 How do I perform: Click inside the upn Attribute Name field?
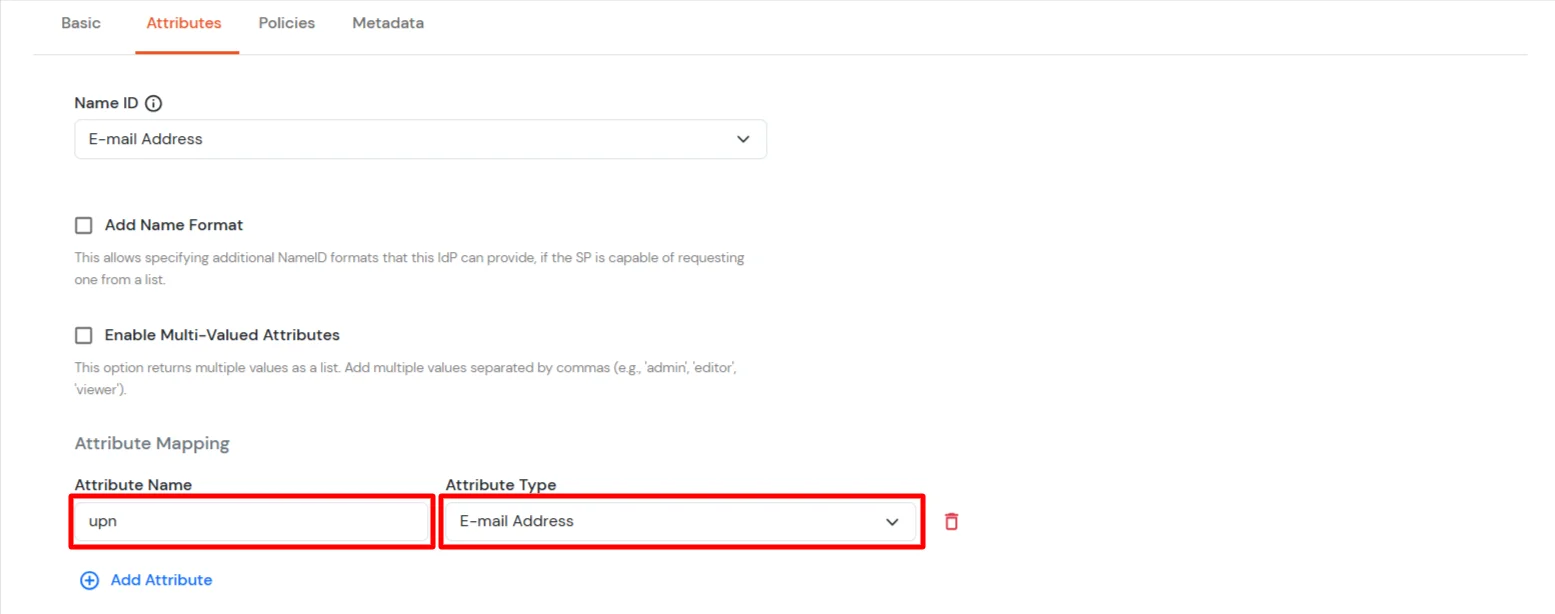(250, 521)
